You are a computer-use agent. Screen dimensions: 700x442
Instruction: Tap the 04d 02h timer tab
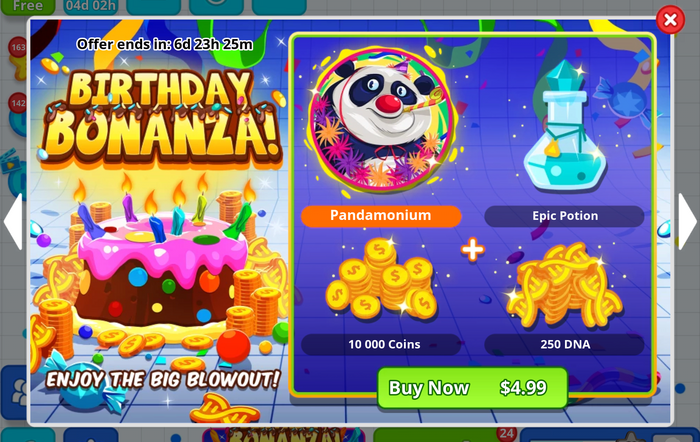click(91, 6)
